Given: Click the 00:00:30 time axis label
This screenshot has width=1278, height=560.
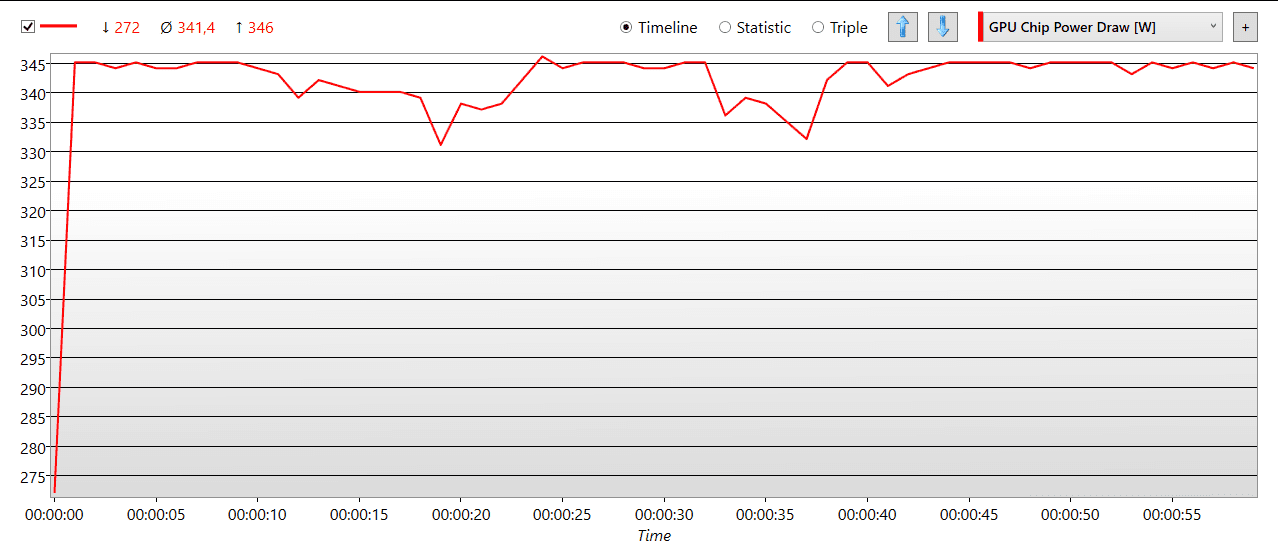Looking at the screenshot, I should pyautogui.click(x=664, y=515).
